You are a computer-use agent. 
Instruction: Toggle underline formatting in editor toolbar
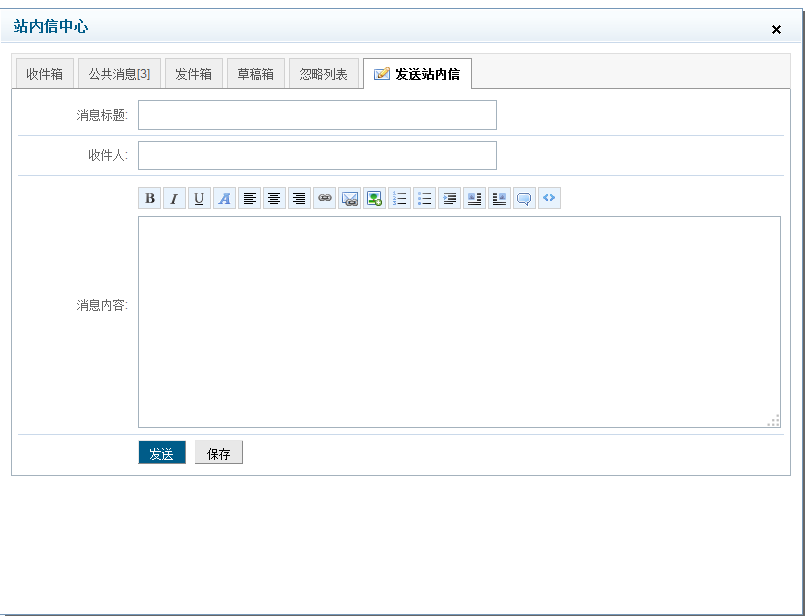pos(199,198)
